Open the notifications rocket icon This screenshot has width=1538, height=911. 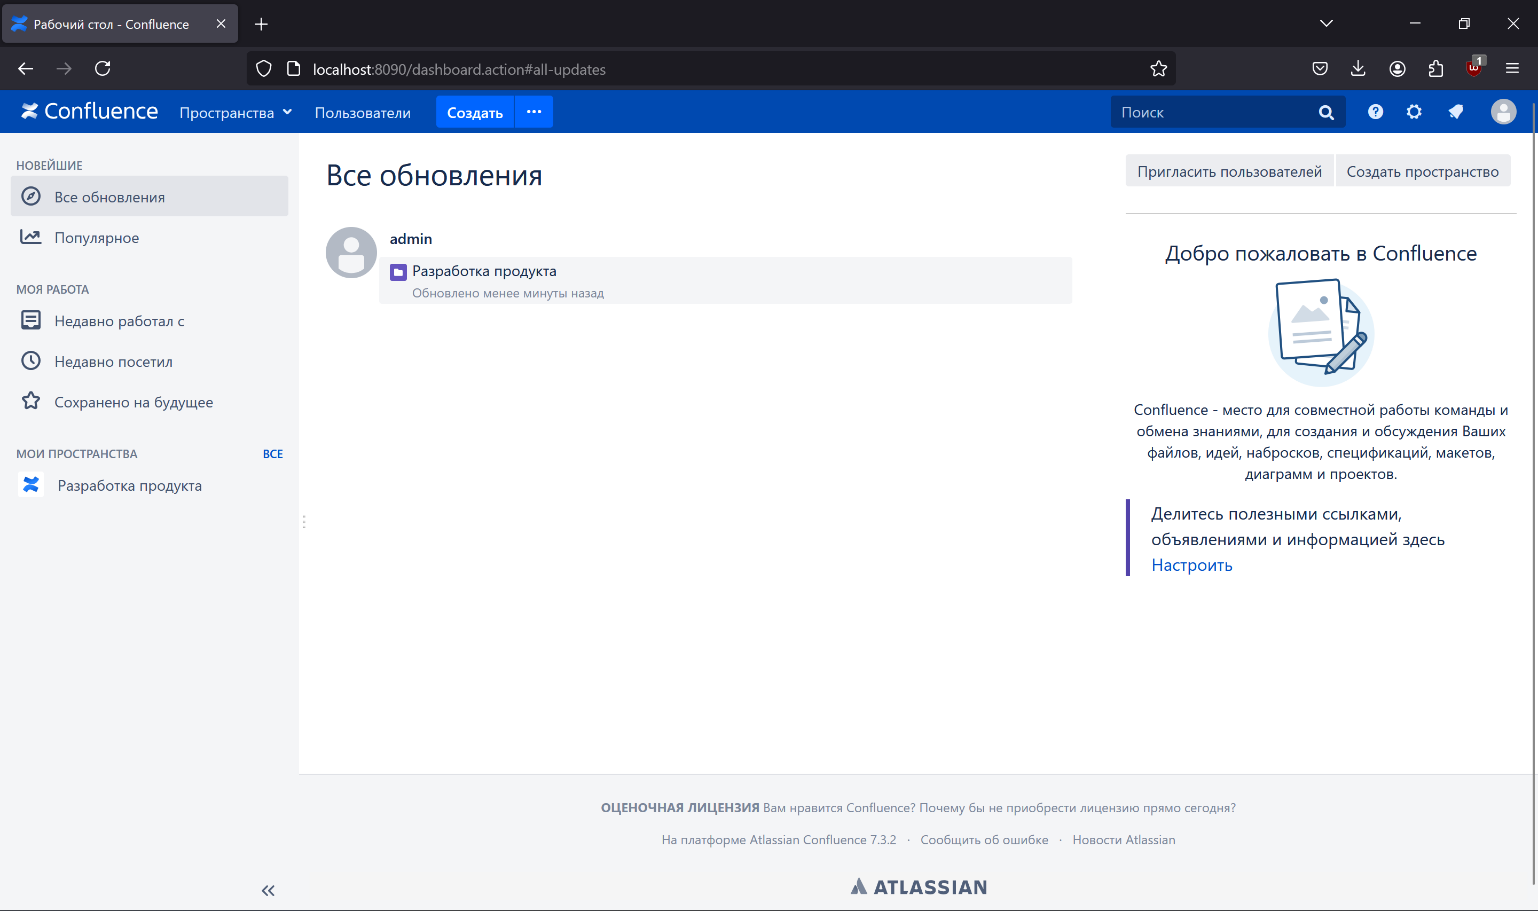(x=1456, y=112)
